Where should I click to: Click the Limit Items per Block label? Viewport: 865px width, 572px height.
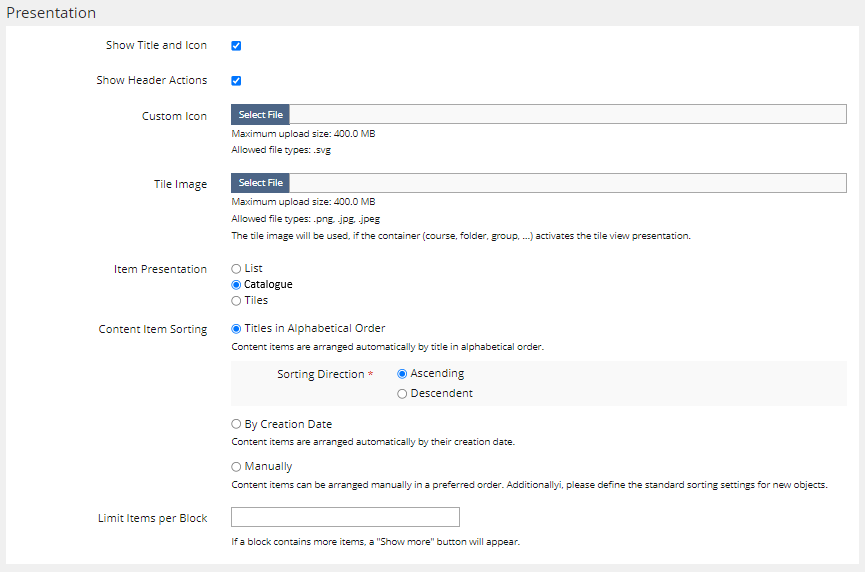pyautogui.click(x=152, y=518)
